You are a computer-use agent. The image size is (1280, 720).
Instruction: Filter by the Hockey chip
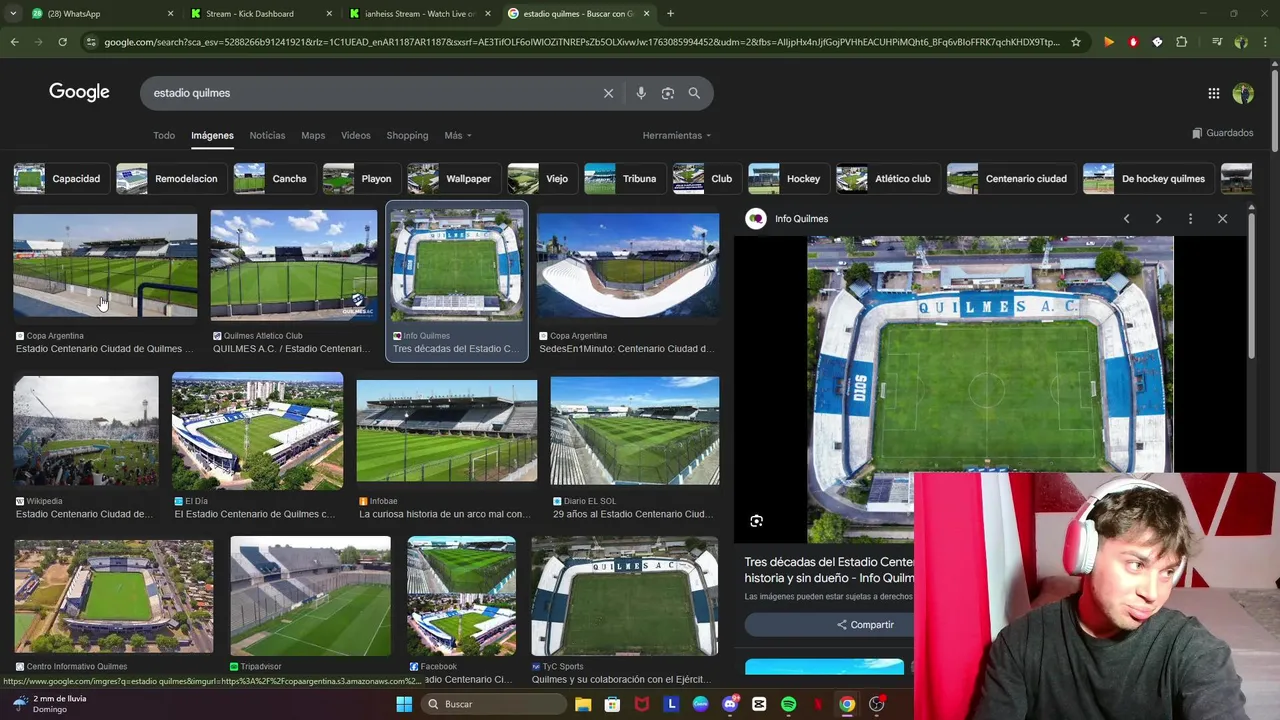tap(787, 179)
